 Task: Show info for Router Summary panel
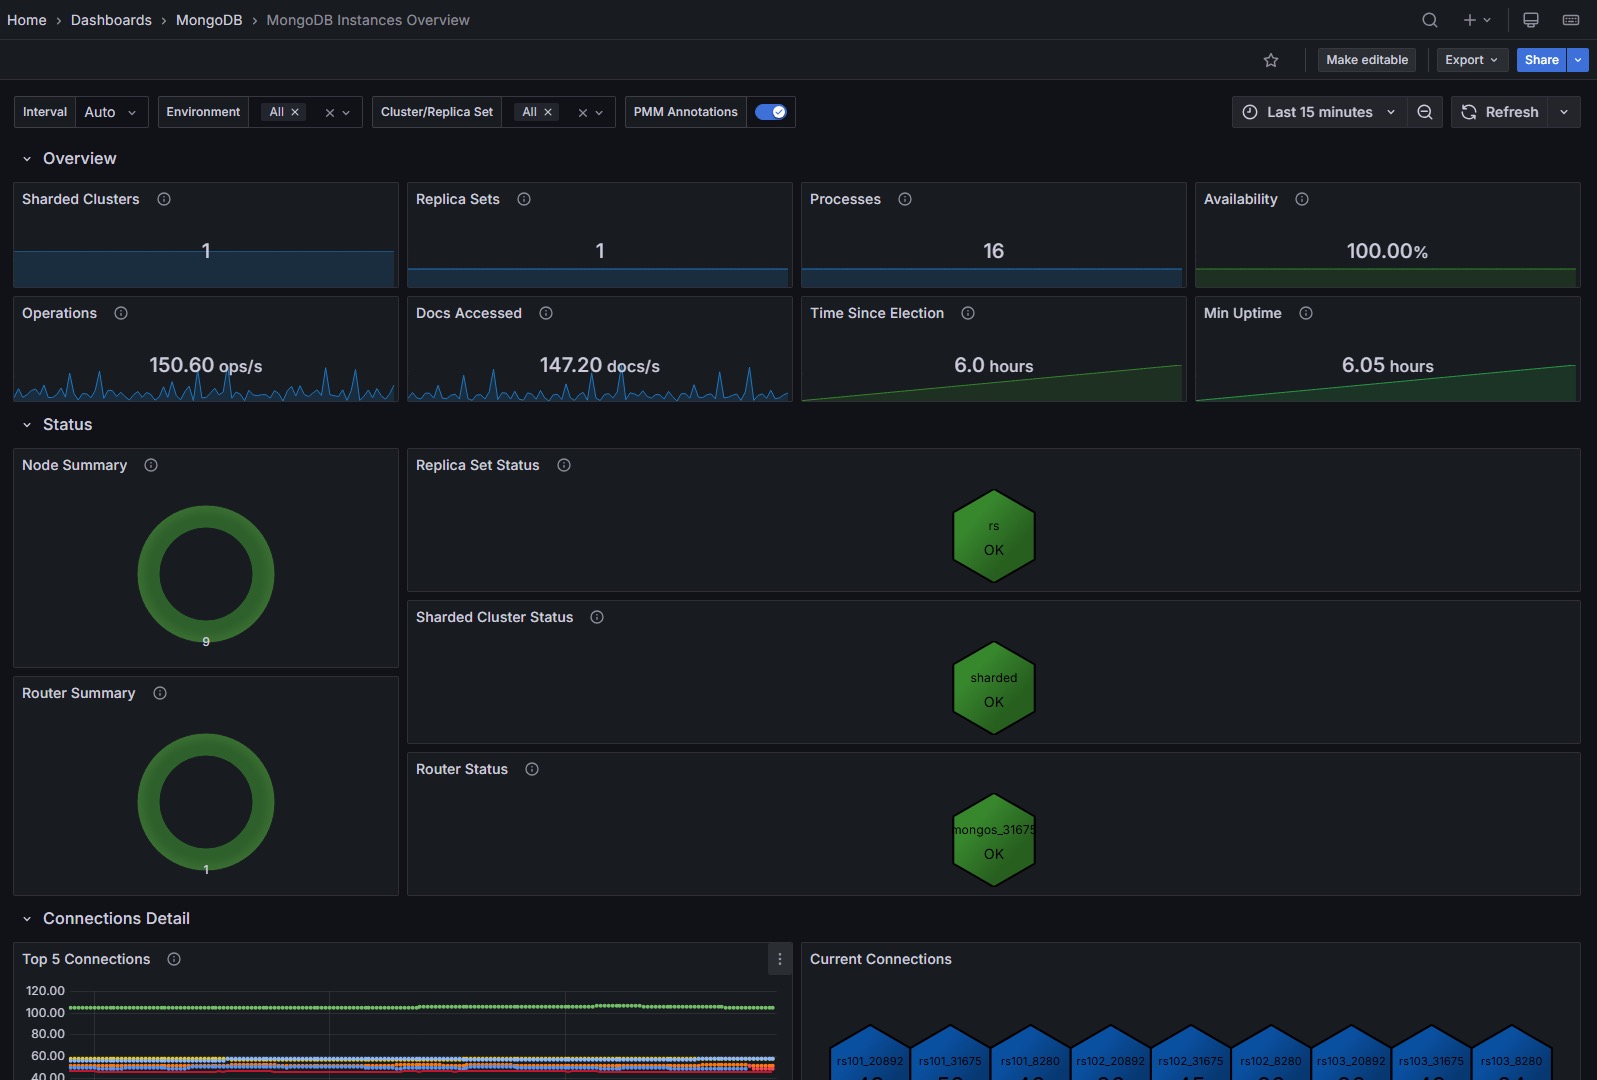(x=160, y=693)
